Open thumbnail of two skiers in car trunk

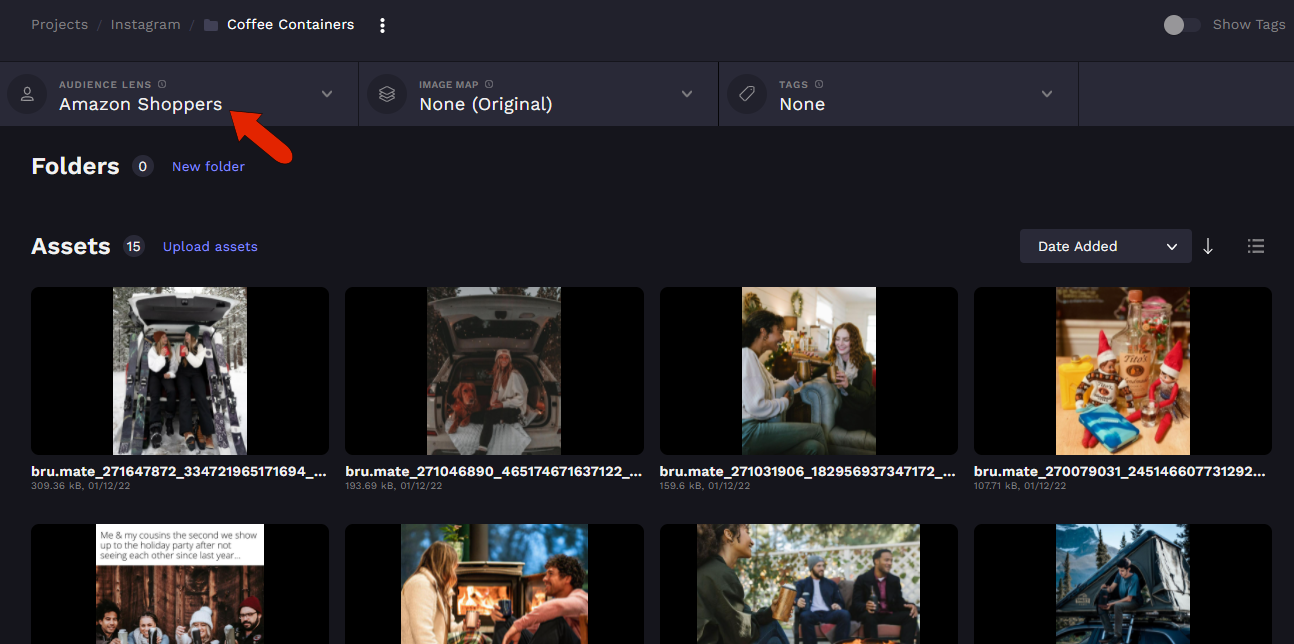coord(180,371)
